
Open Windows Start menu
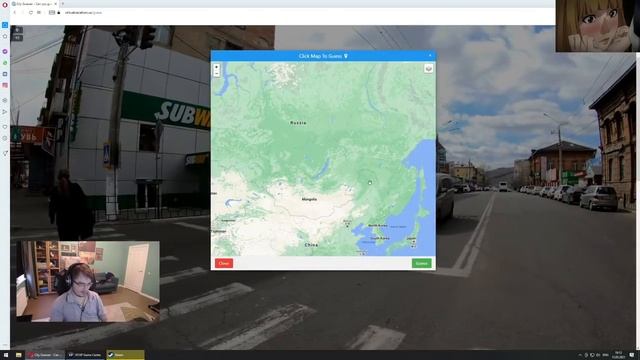click(6, 355)
